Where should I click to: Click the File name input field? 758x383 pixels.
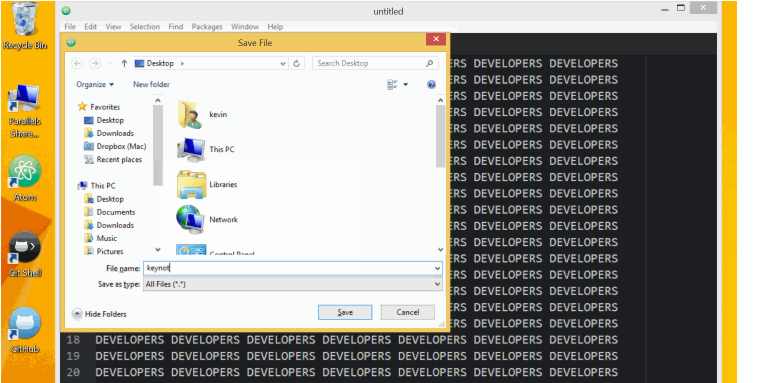[x=292, y=268]
